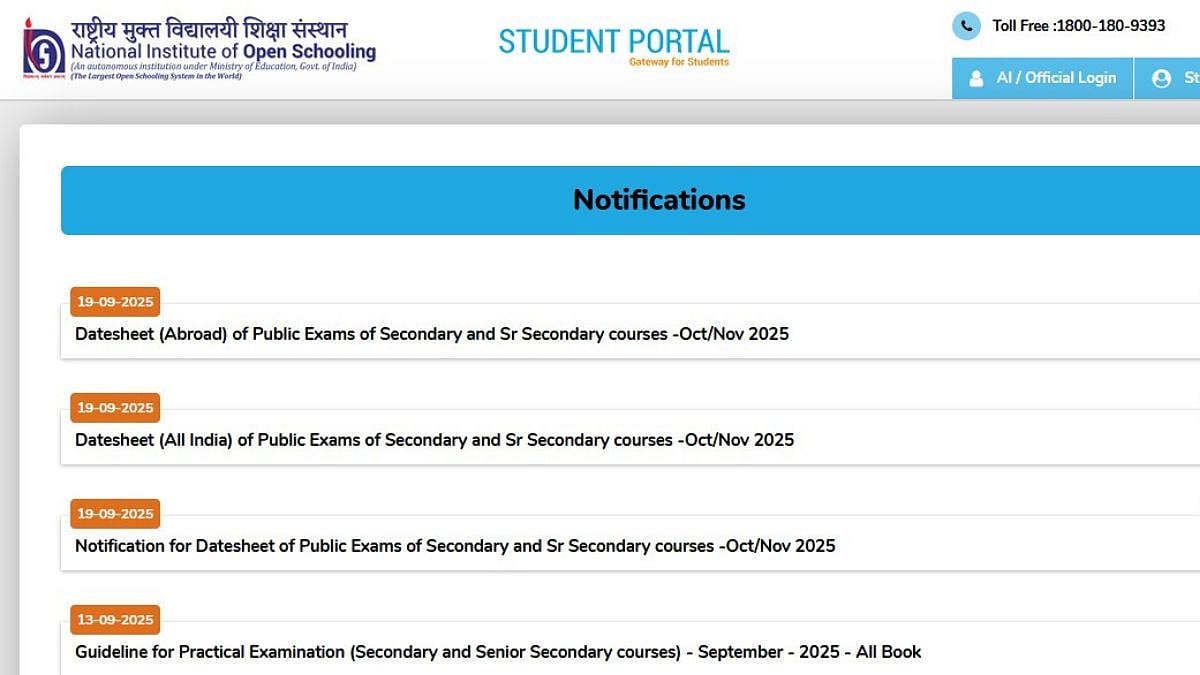The width and height of the screenshot is (1200, 675).
Task: Click the Hindi institute name in header
Action: click(x=208, y=29)
